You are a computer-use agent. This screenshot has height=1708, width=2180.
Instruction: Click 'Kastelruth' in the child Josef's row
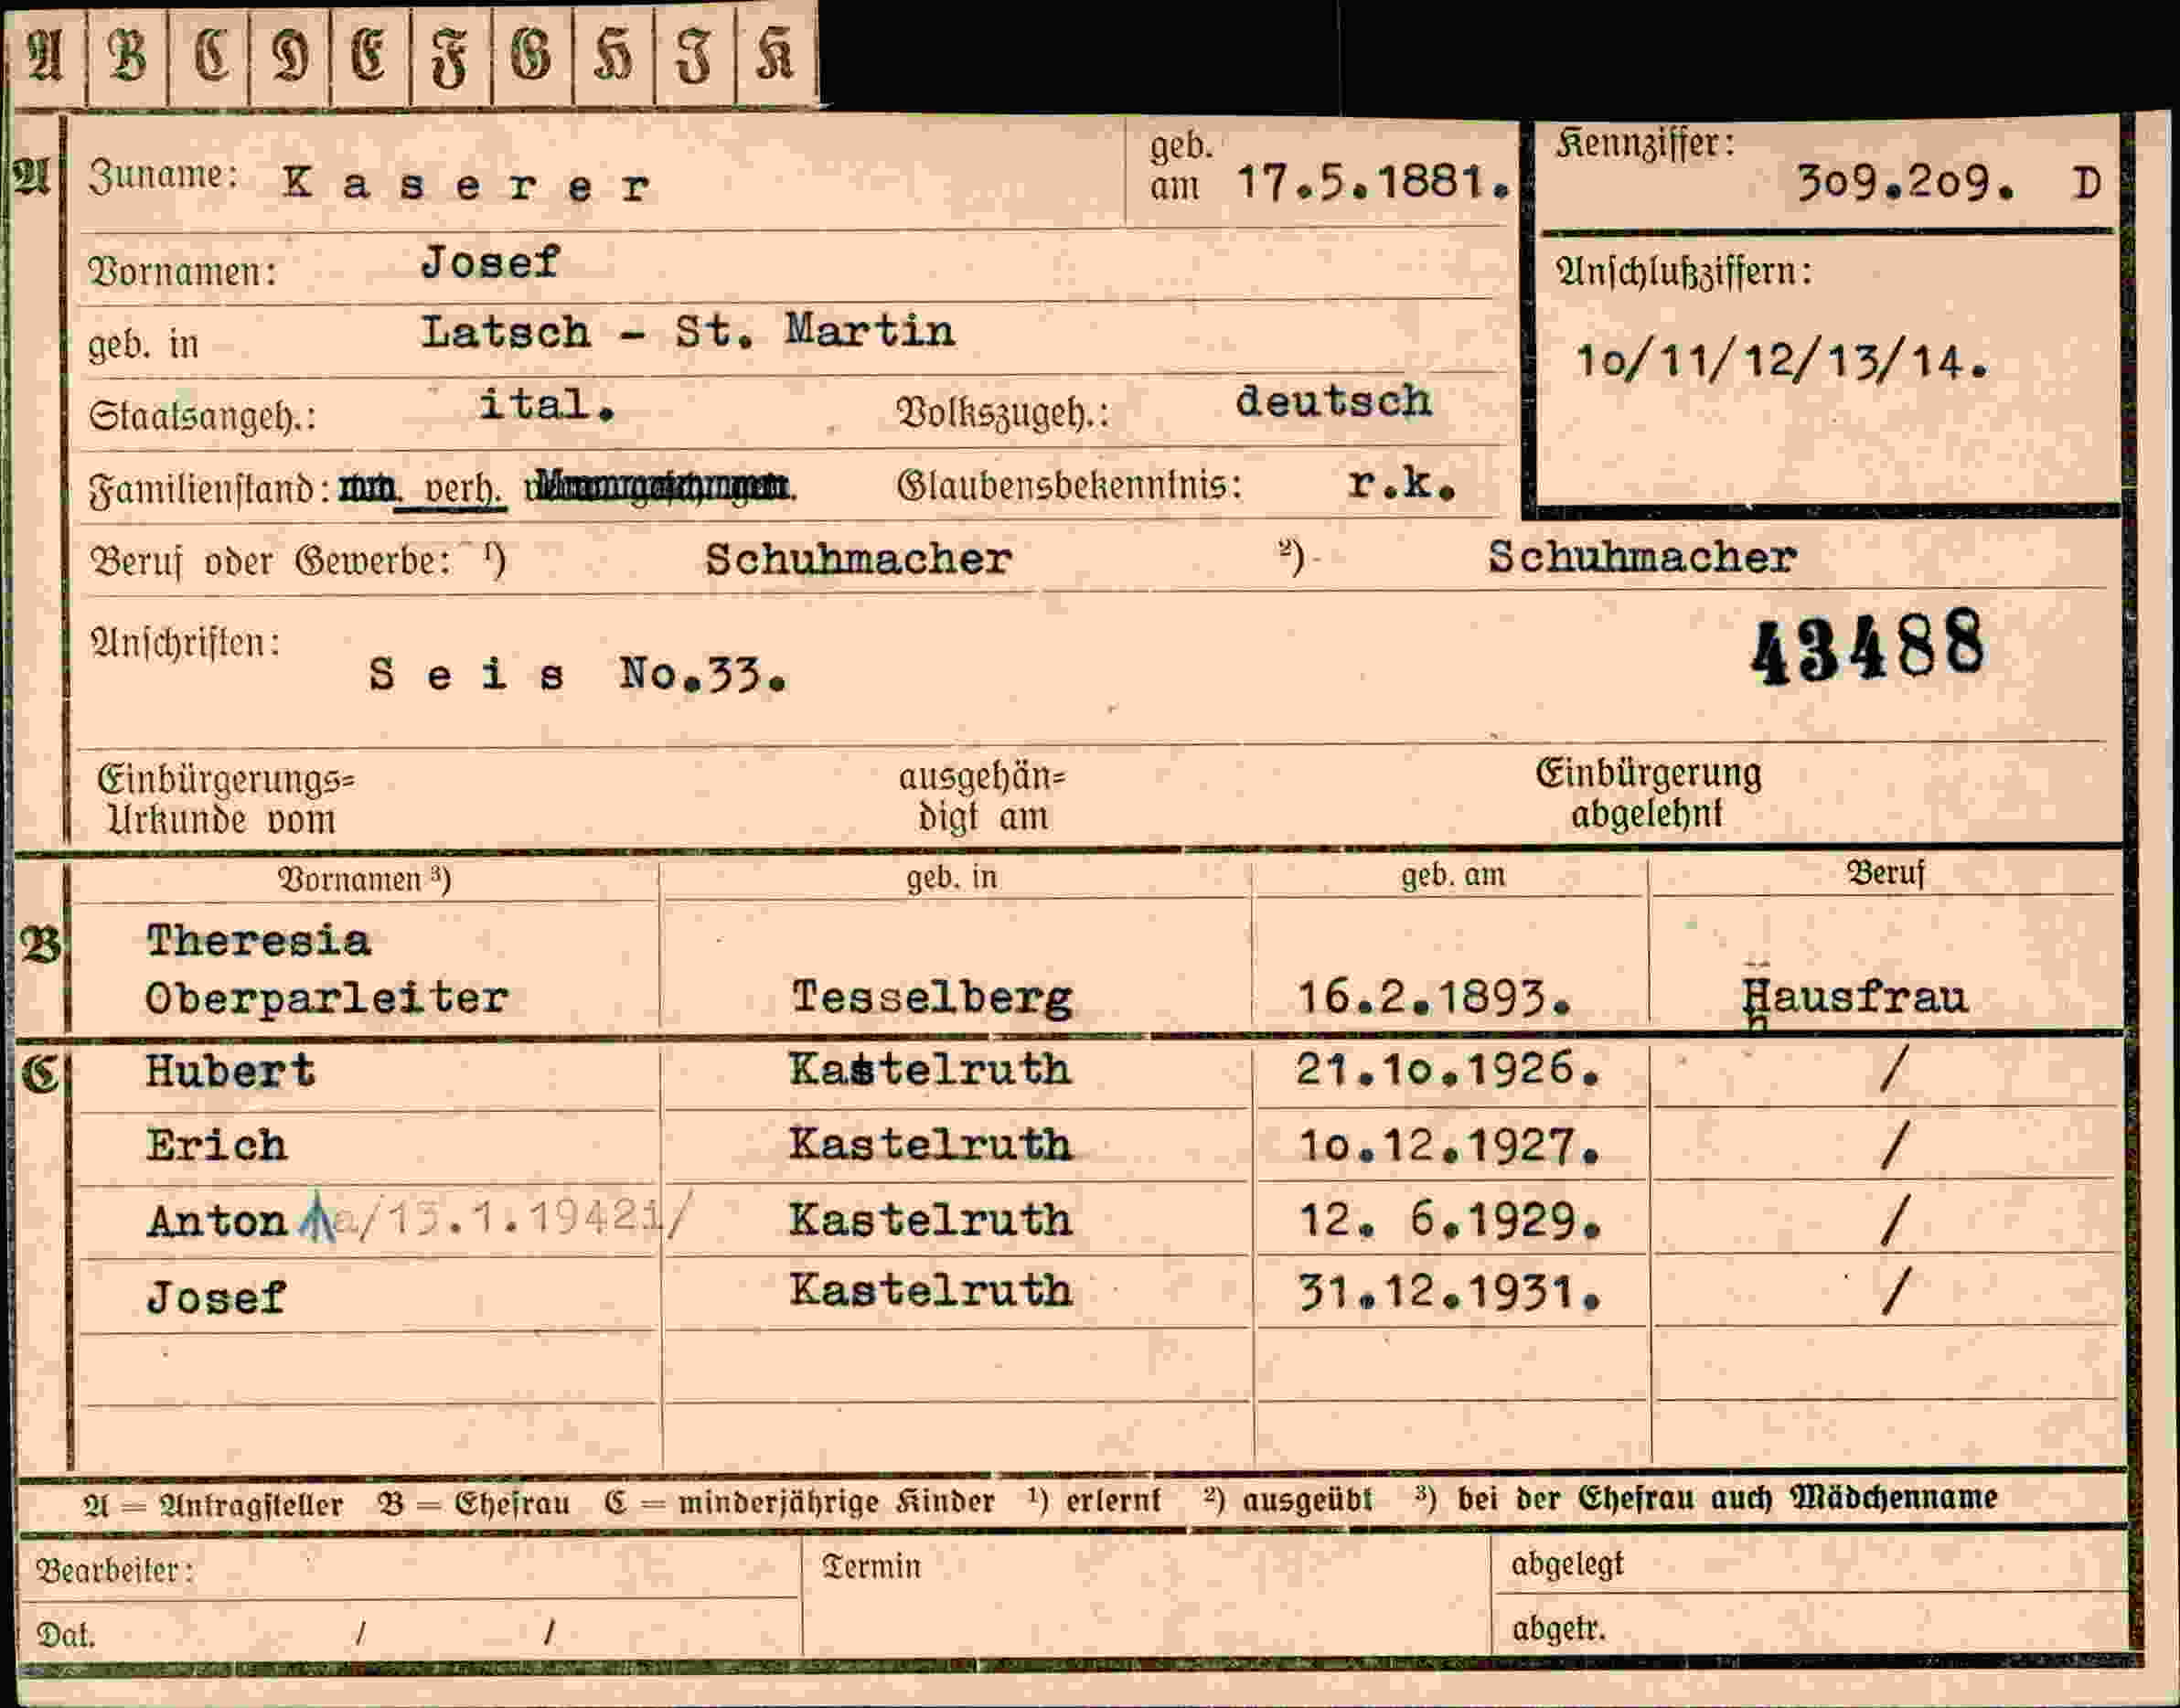[x=929, y=1289]
